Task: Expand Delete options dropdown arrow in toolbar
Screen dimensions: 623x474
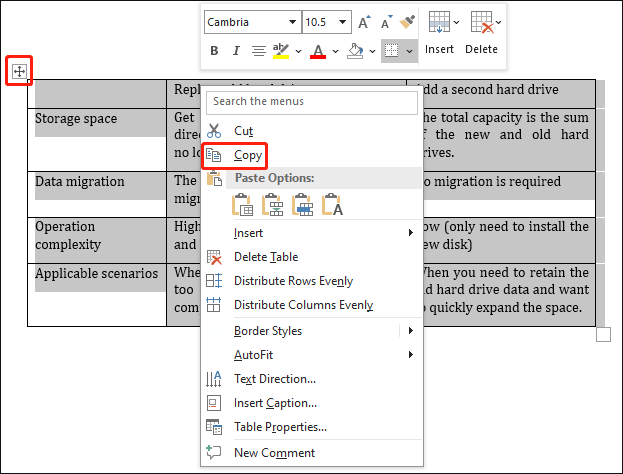Action: [498, 23]
